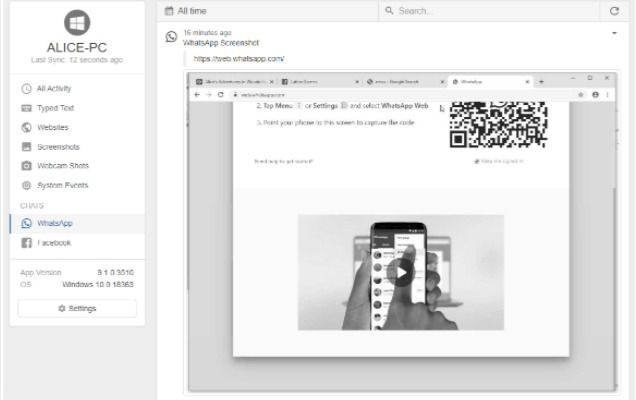Click the browser profile icon in screenshot
636x400 pixels.
point(595,95)
